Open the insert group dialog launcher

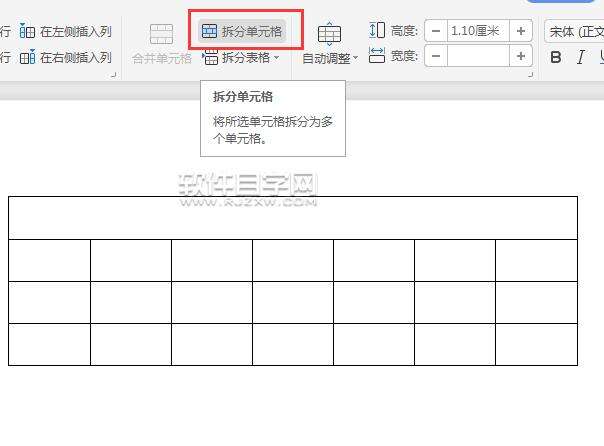point(114,75)
